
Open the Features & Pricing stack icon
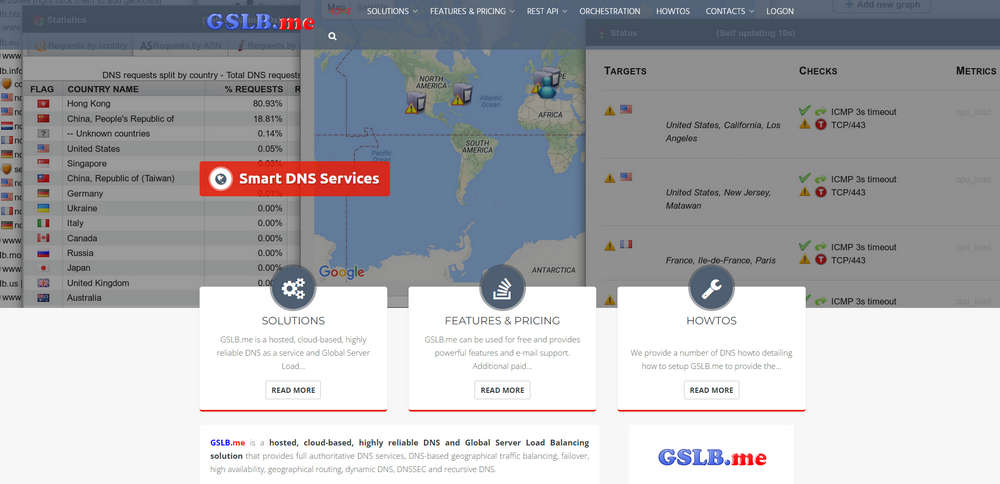(503, 288)
